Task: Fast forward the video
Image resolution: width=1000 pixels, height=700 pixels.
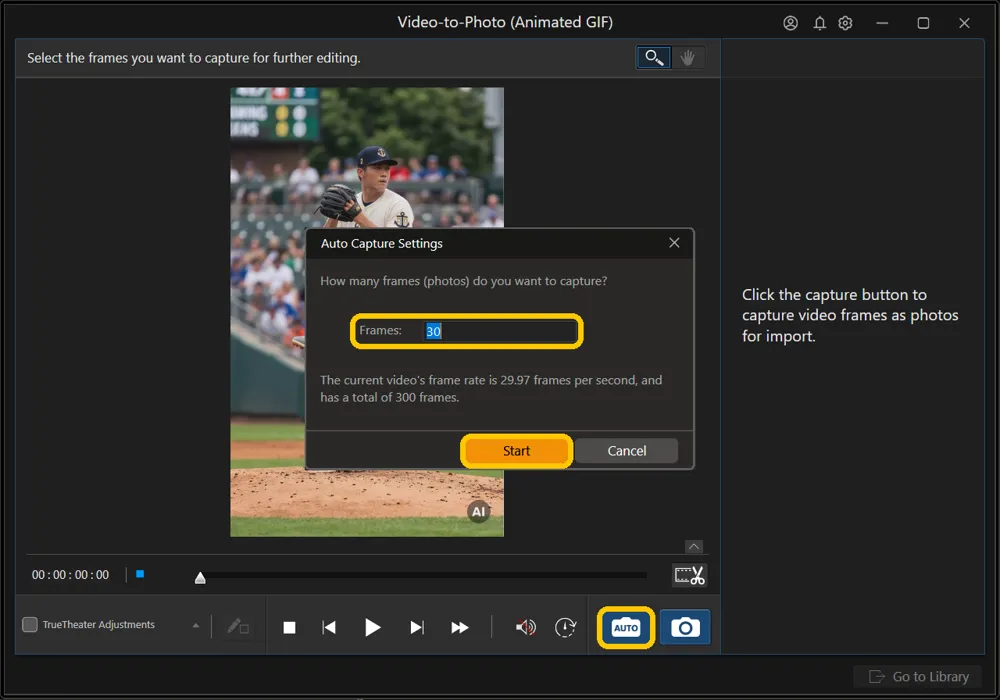Action: (x=460, y=628)
